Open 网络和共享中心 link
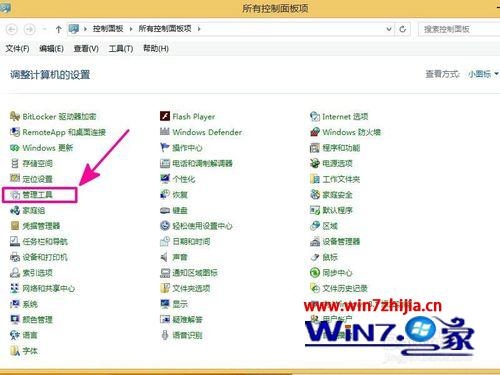The height and width of the screenshot is (375, 500). click(49, 288)
